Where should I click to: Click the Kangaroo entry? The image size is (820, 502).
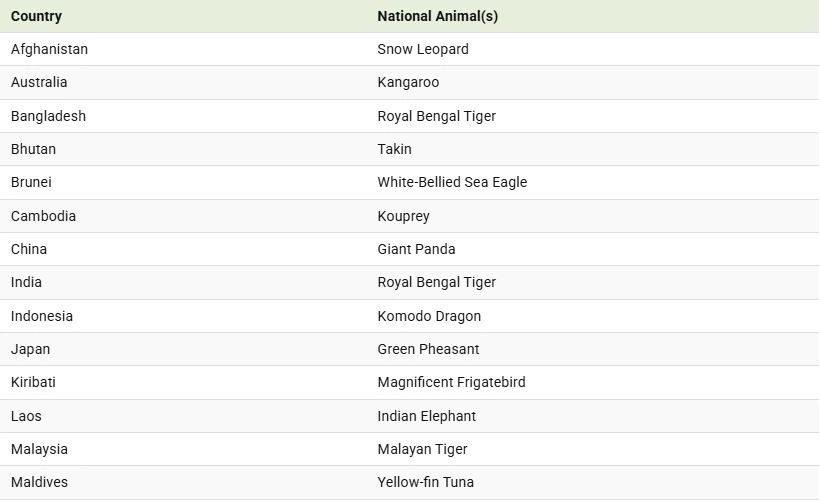pyautogui.click(x=408, y=82)
